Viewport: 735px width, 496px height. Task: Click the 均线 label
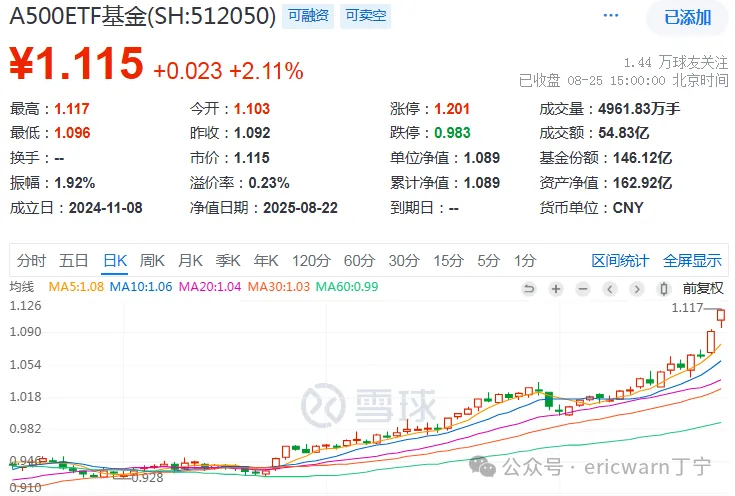coord(22,286)
